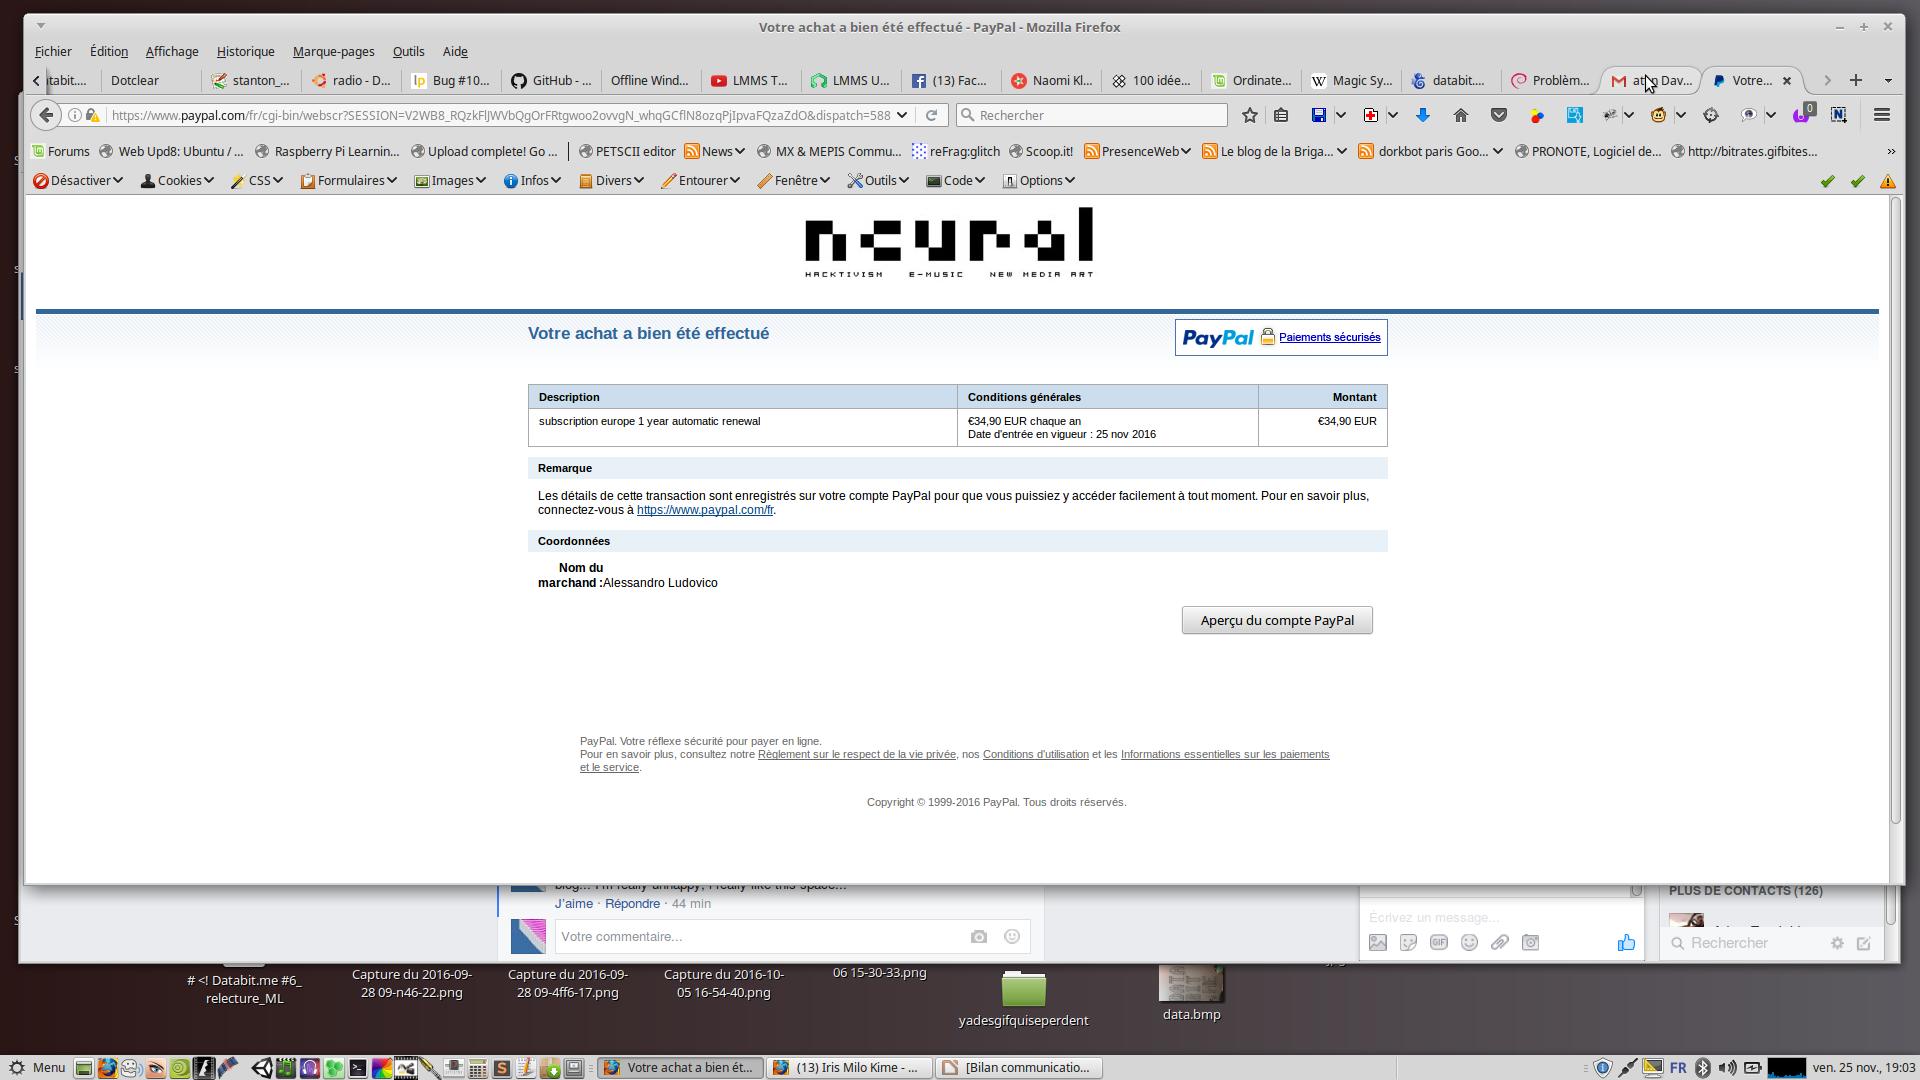
Task: Expand the URL bar history dropdown
Action: click(x=902, y=115)
